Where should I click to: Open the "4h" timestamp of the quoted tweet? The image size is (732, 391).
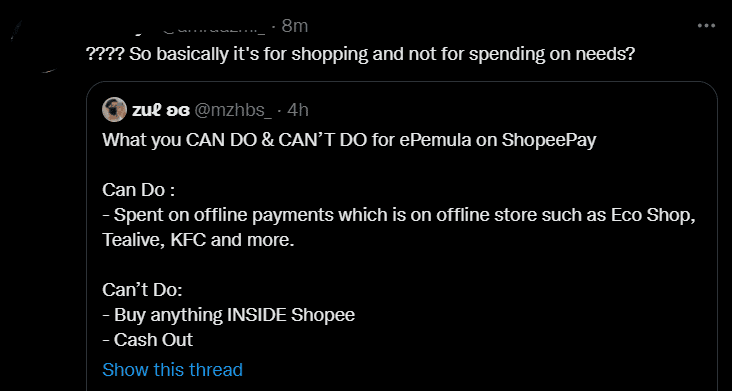298,110
